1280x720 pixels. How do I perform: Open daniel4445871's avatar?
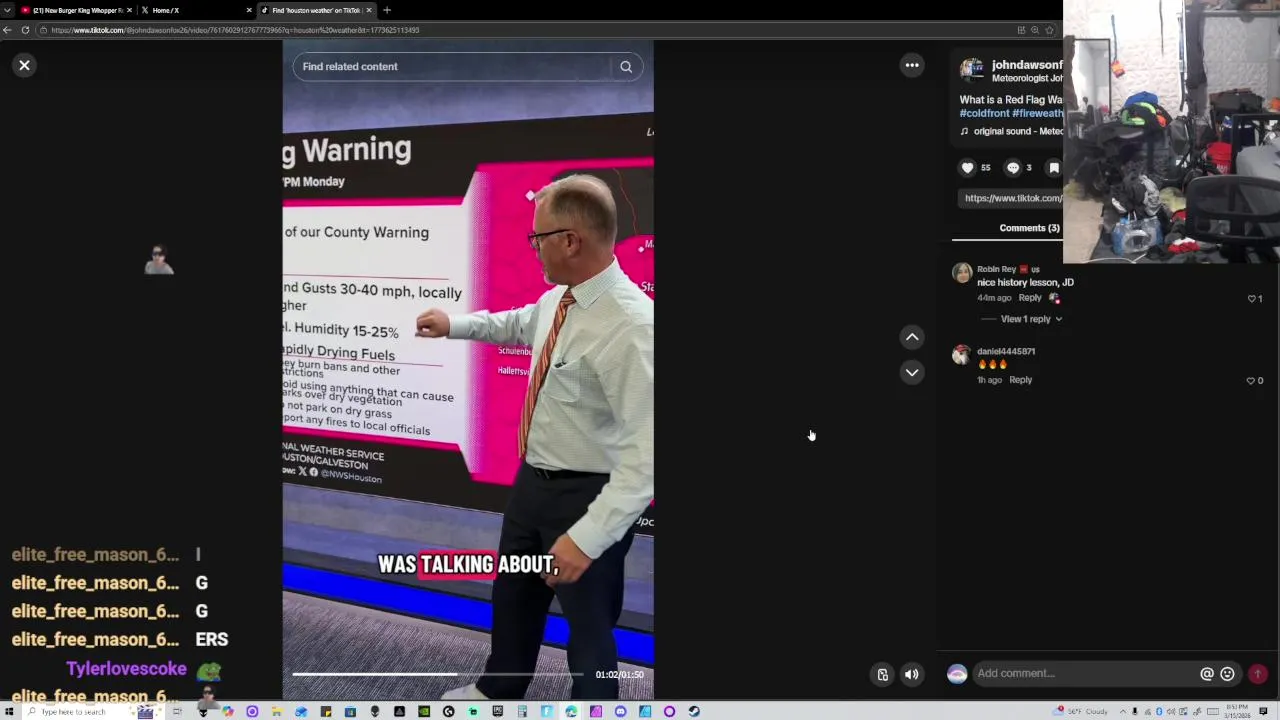click(962, 354)
